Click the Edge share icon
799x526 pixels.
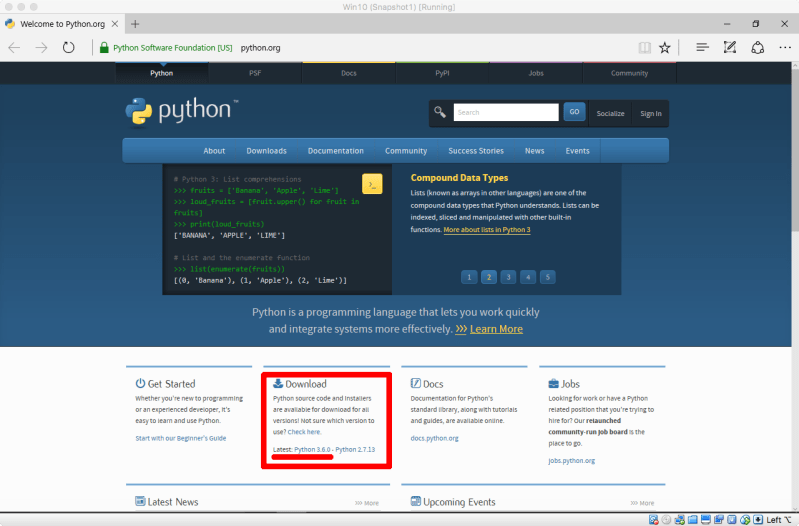pos(758,47)
